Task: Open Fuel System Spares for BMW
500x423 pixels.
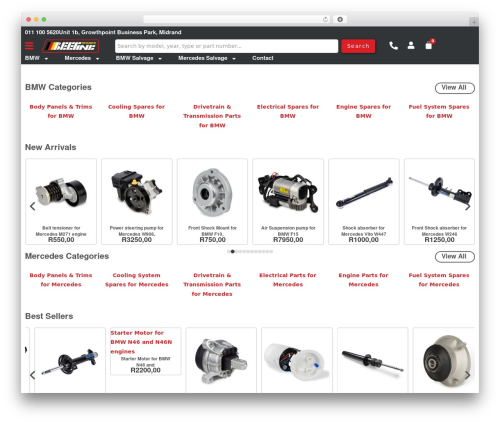Action: point(439,111)
